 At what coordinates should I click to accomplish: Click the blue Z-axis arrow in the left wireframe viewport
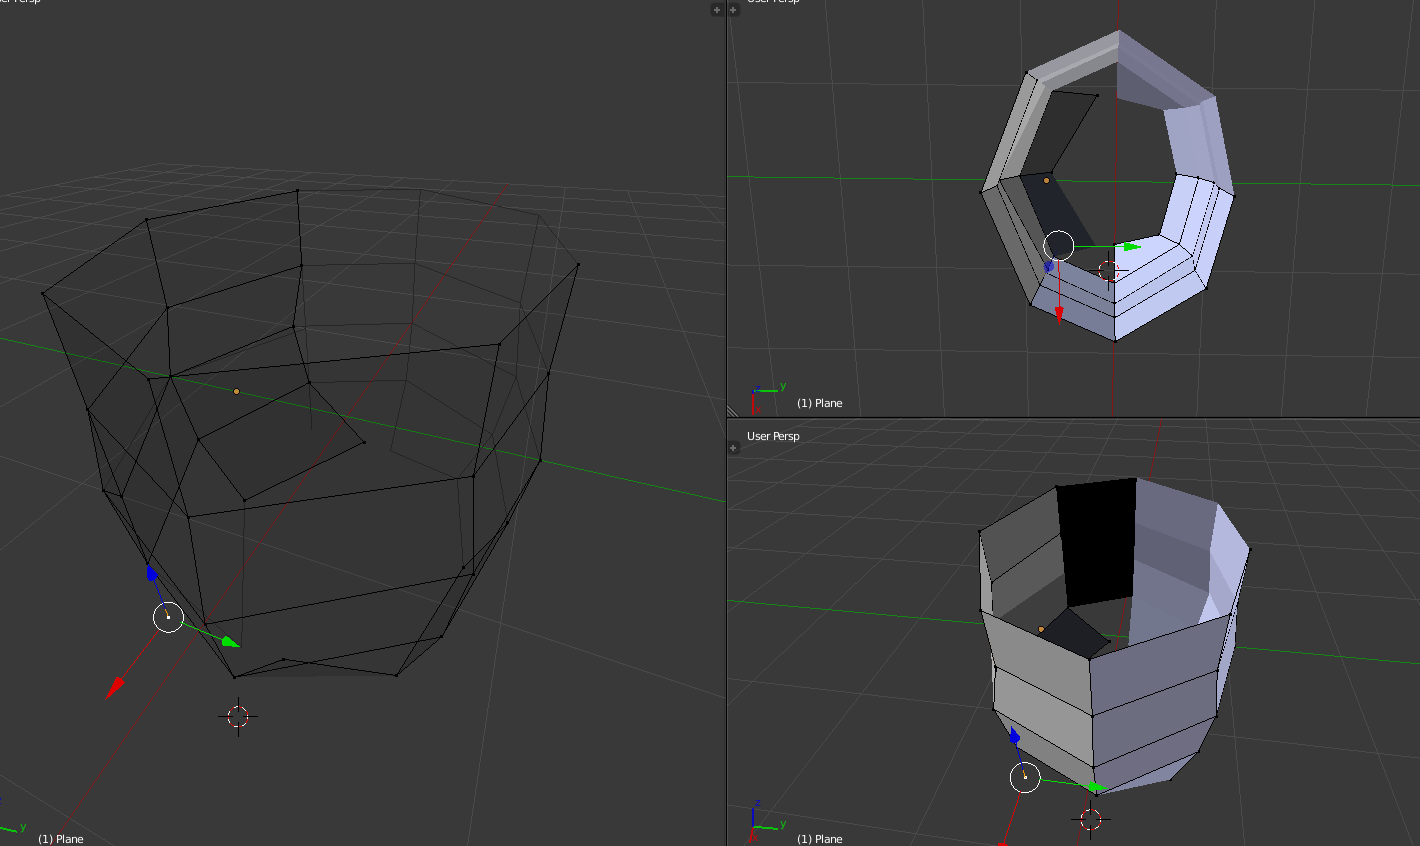[152, 573]
